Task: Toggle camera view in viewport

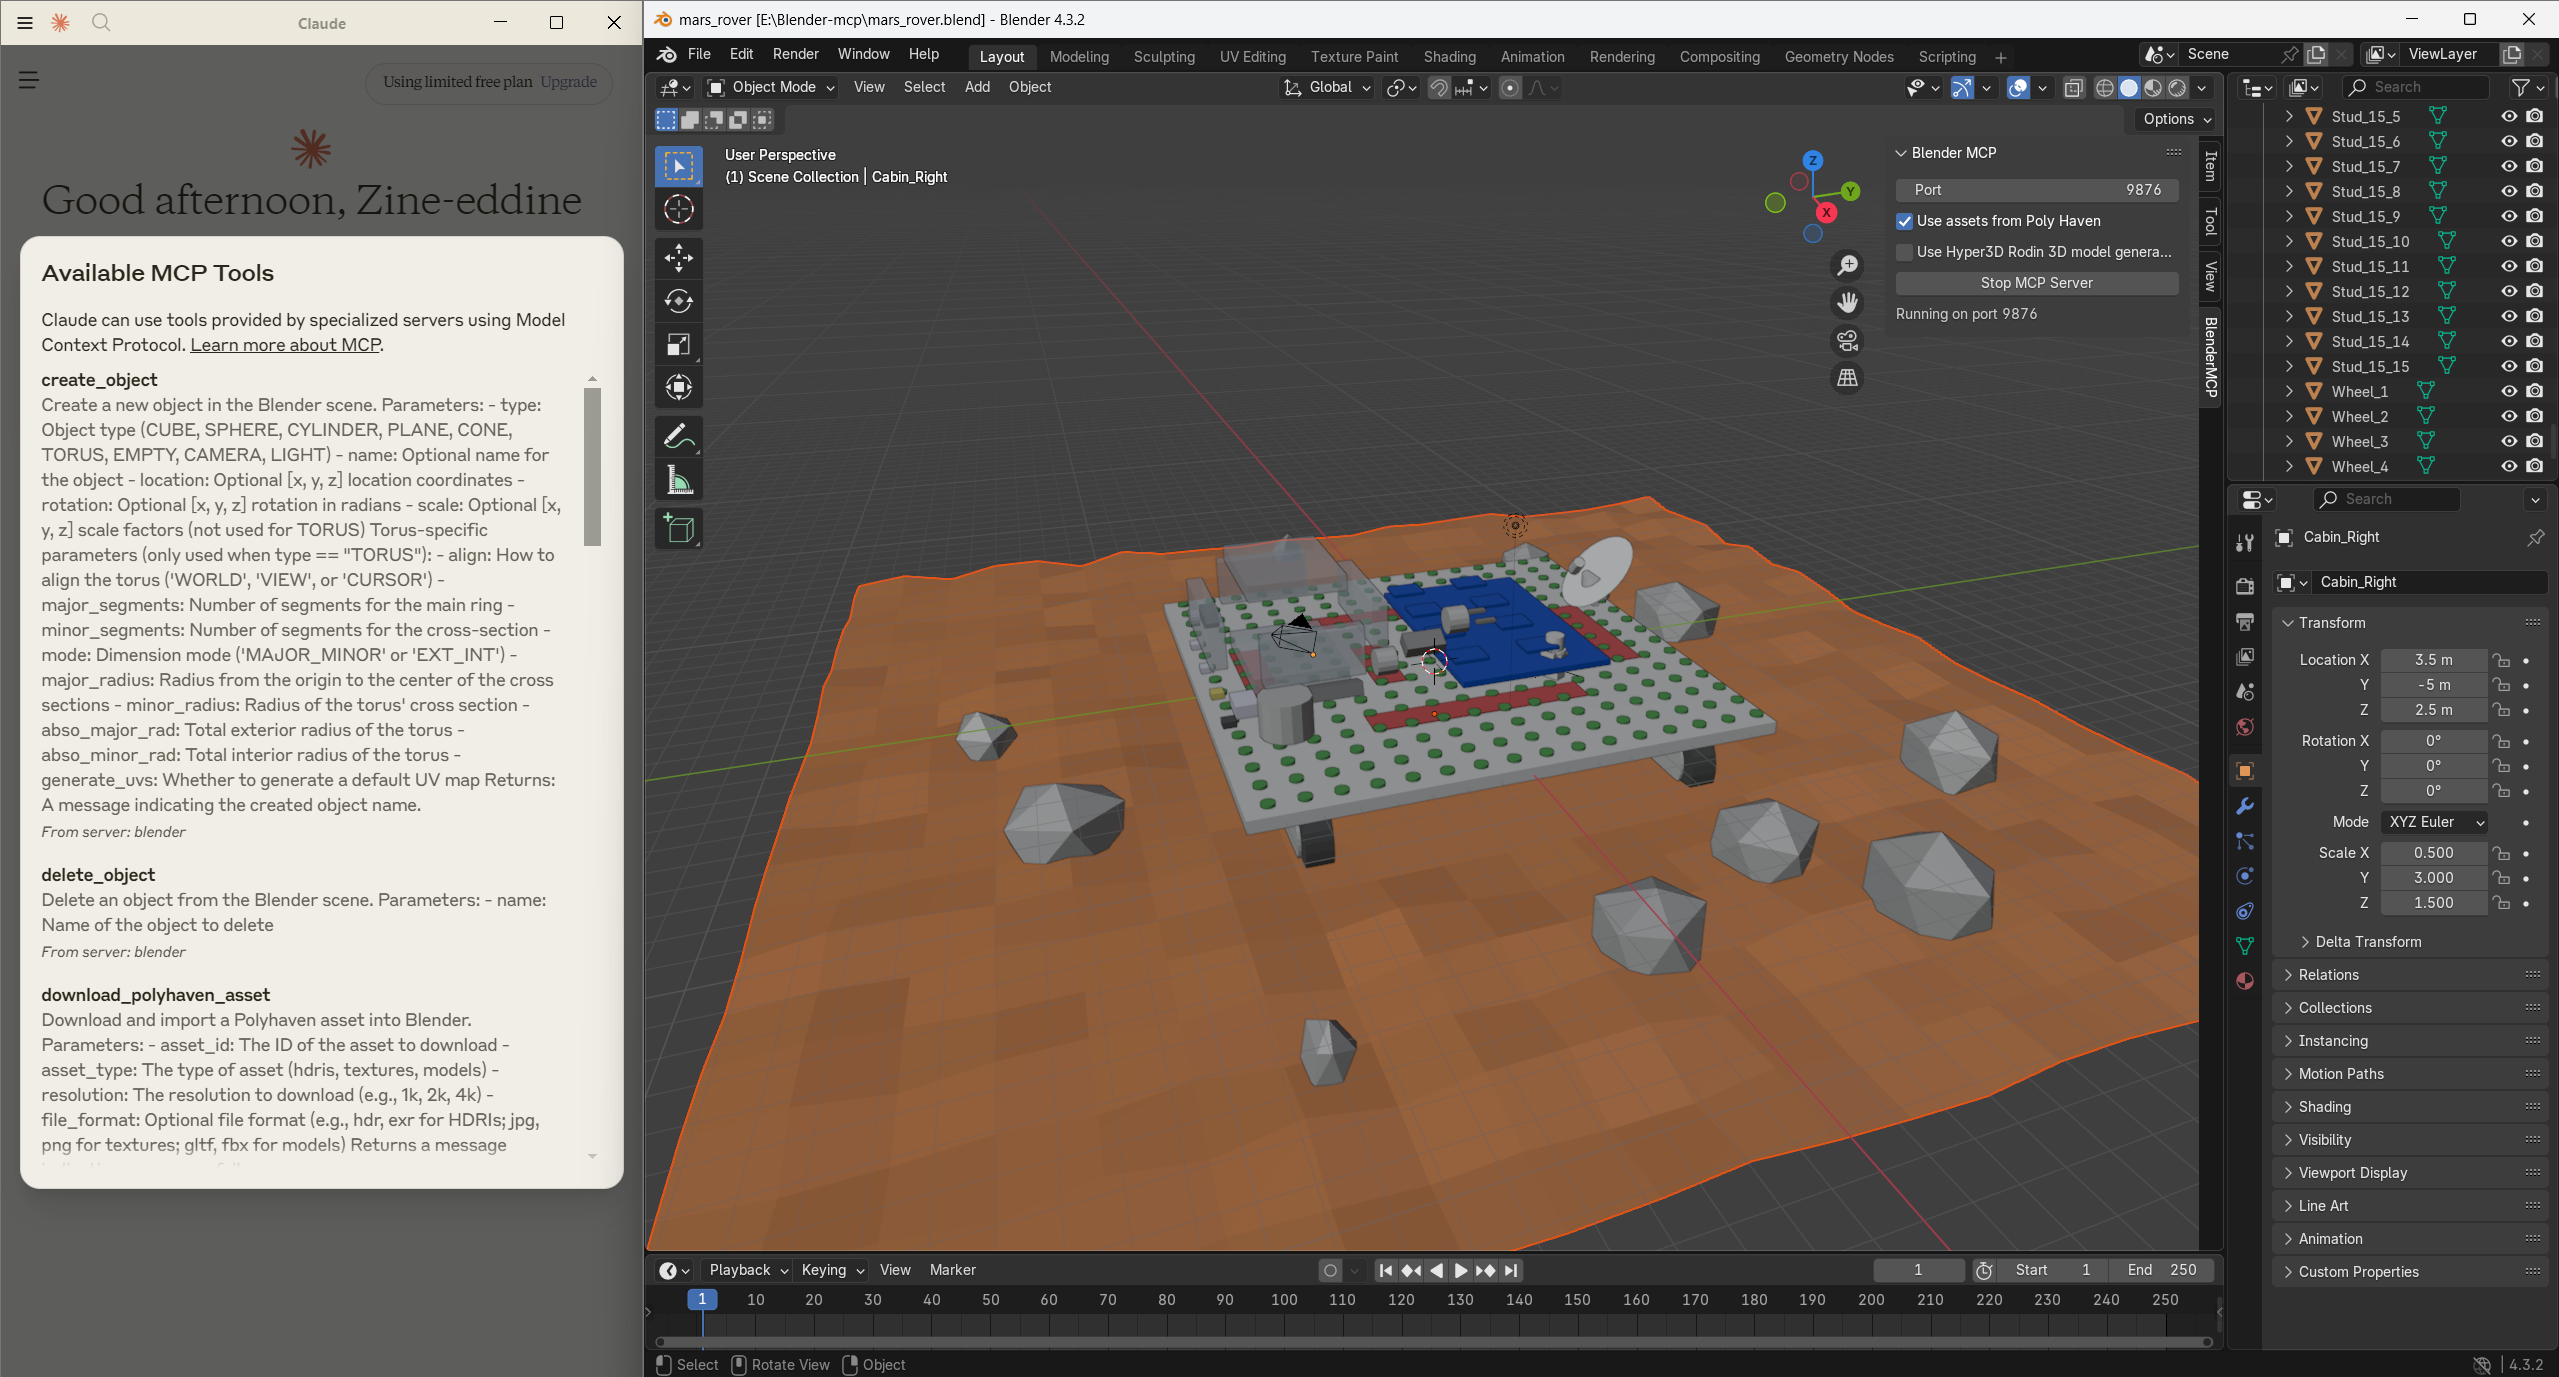Action: click(x=1847, y=341)
